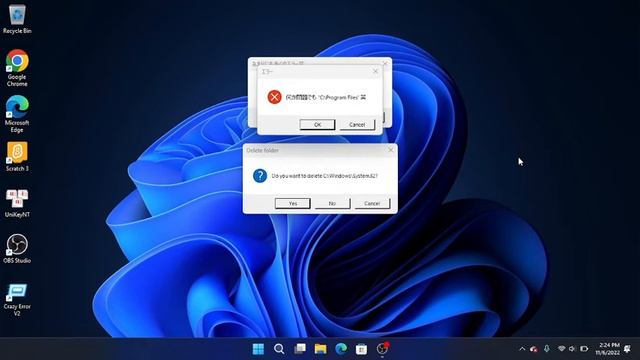Select the OBS Studio desktop shortcut
Image resolution: width=640 pixels, height=360 pixels.
point(17,249)
